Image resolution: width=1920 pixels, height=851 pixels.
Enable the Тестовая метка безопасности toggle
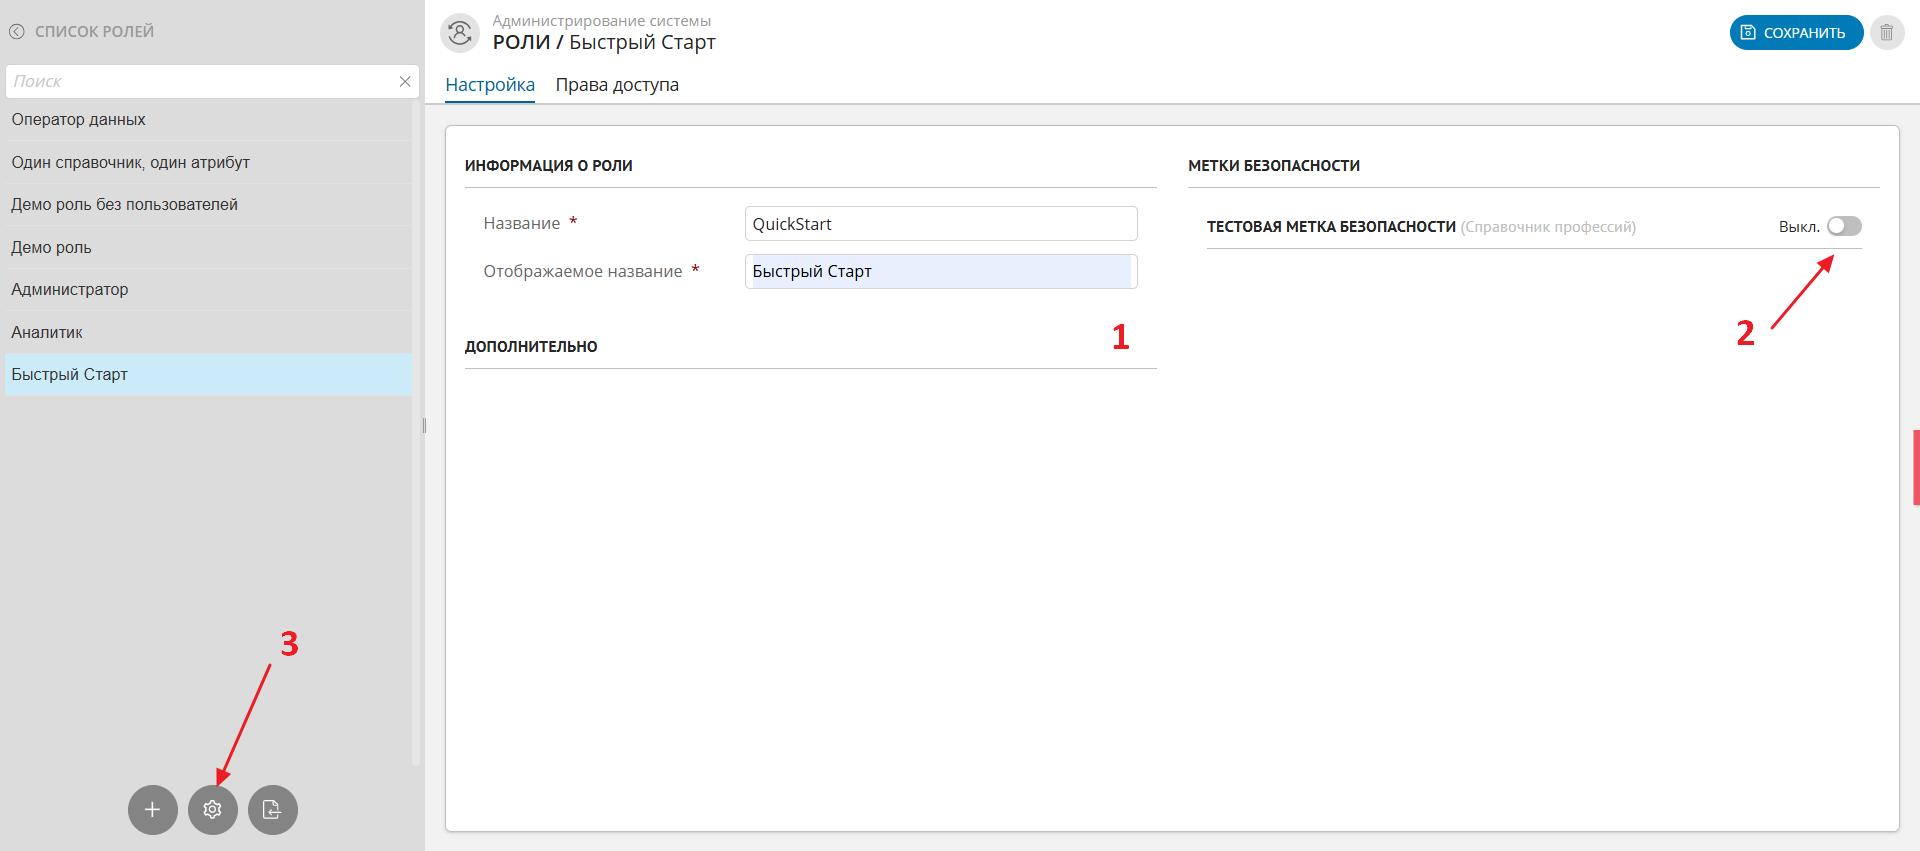pyautogui.click(x=1843, y=227)
